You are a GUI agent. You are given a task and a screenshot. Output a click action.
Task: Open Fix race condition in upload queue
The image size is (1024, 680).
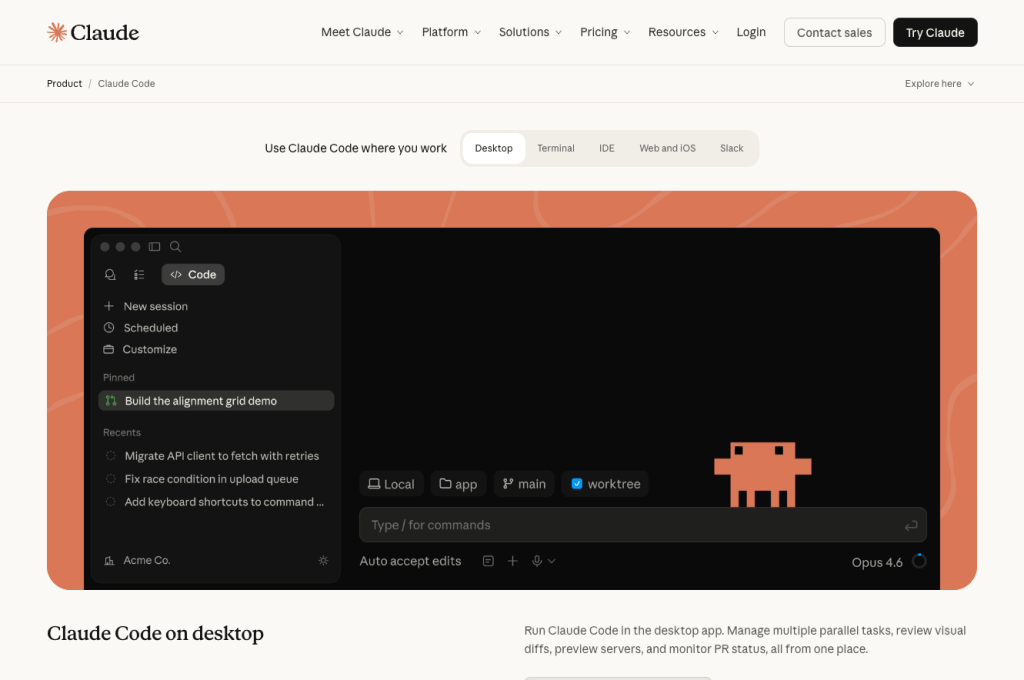point(212,479)
